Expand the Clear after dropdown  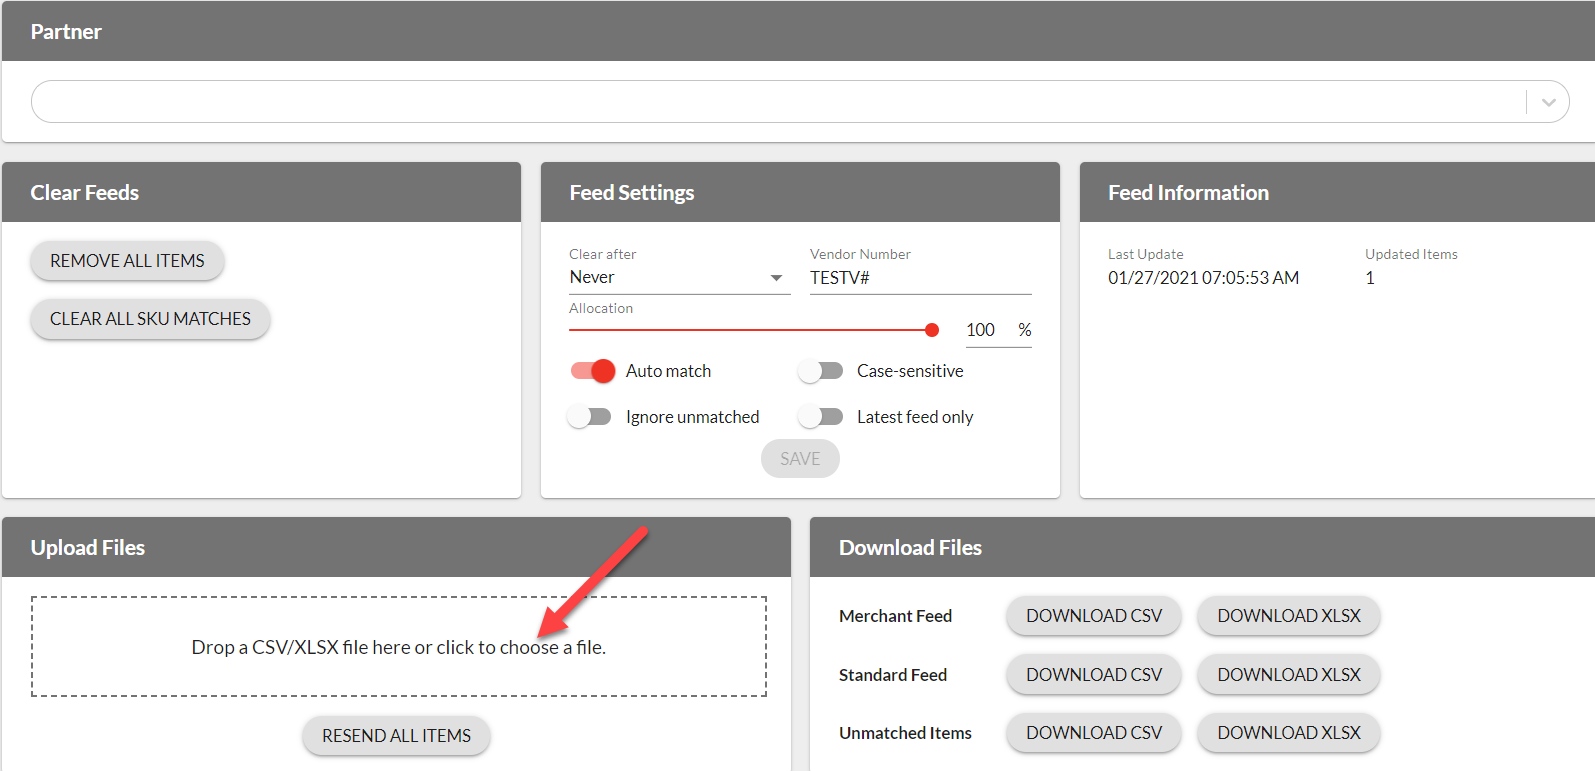678,278
